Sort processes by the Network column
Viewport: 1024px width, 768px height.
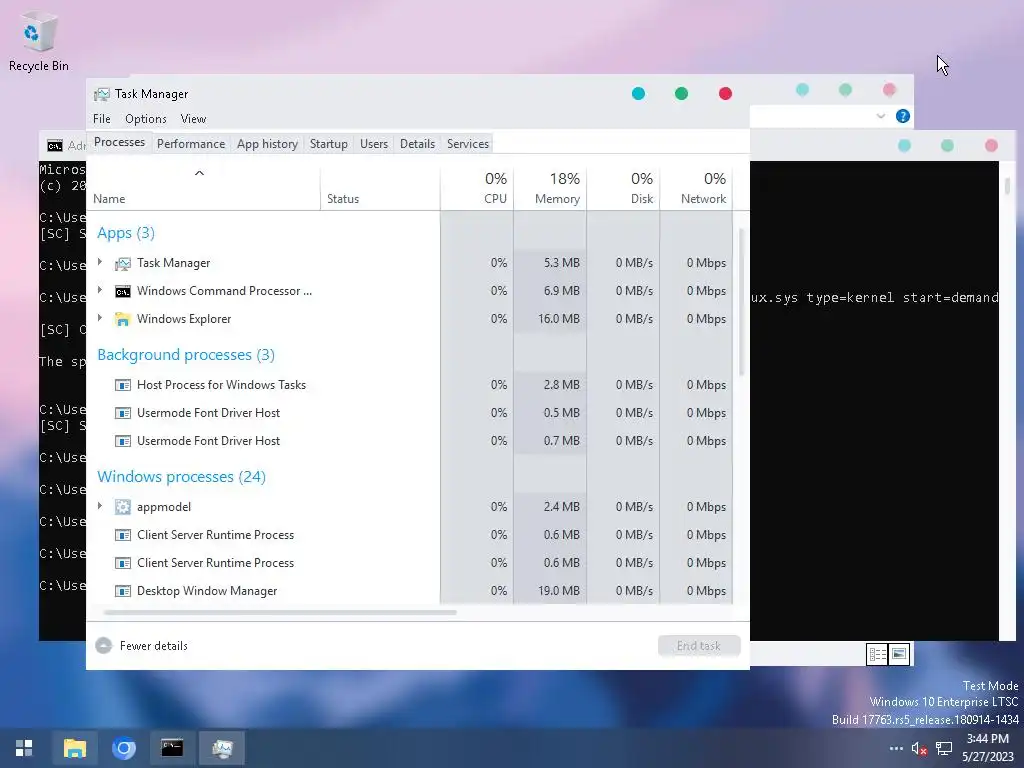(x=696, y=188)
